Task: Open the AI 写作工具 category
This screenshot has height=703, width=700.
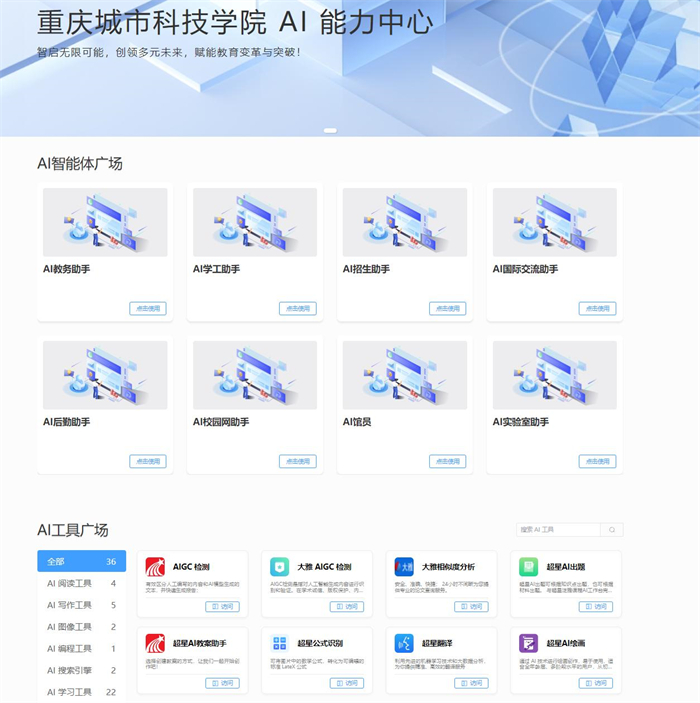Action: click(81, 605)
